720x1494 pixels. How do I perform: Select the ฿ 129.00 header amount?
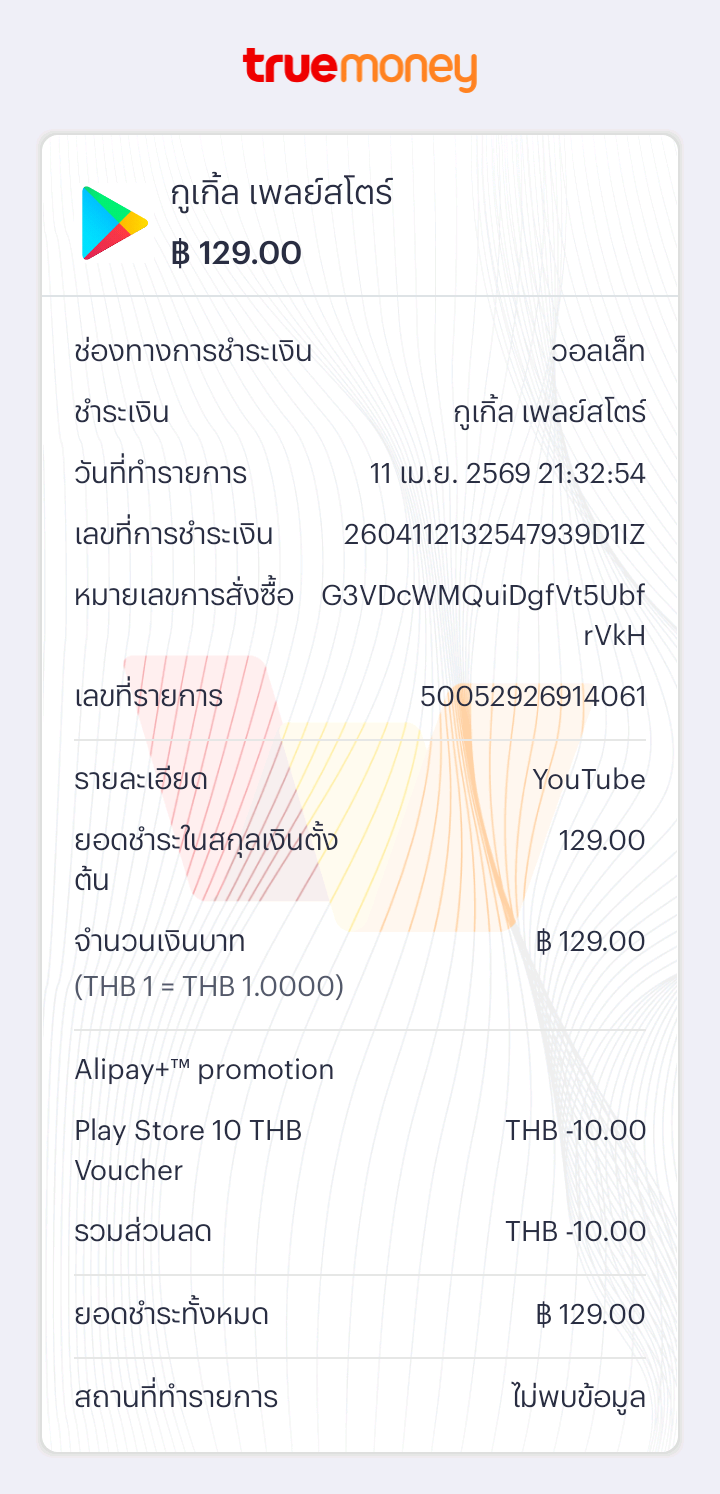[236, 253]
